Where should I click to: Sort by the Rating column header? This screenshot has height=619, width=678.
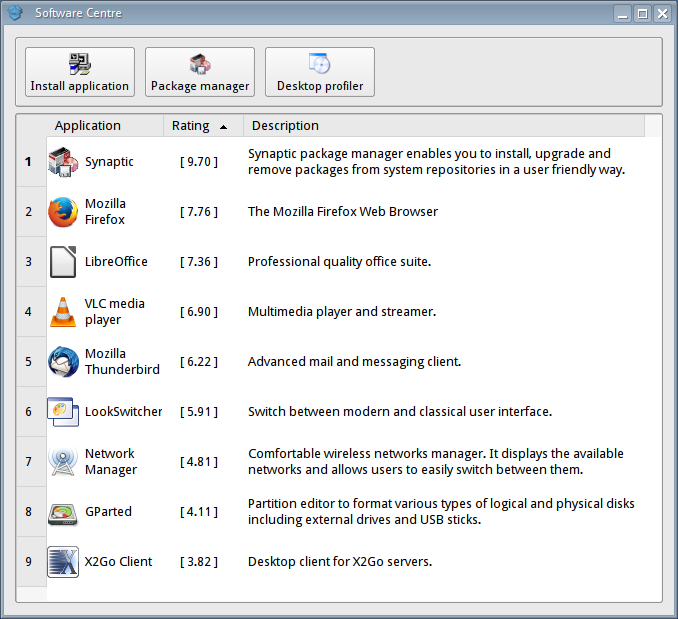tap(203, 126)
